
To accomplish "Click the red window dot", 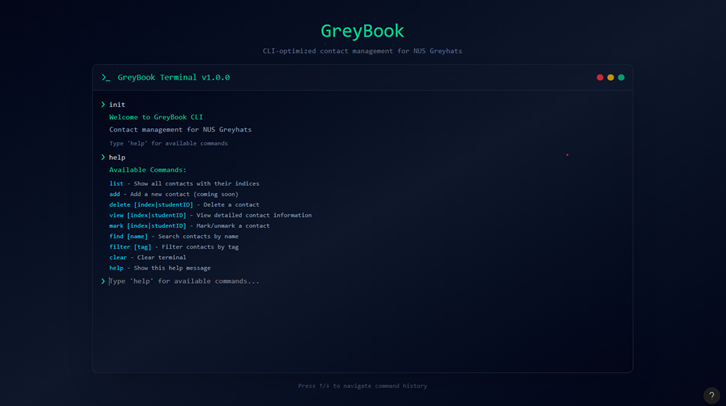I will tap(600, 77).
